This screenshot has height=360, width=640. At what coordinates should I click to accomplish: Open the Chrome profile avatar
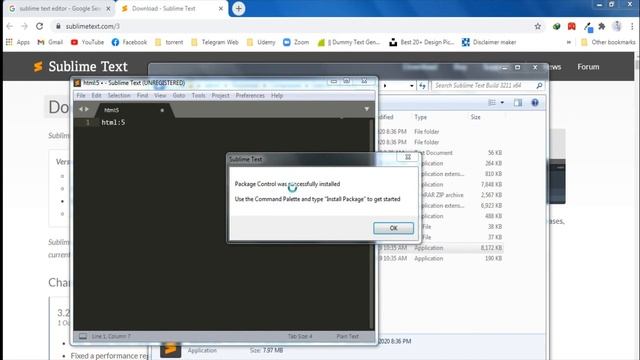617,26
